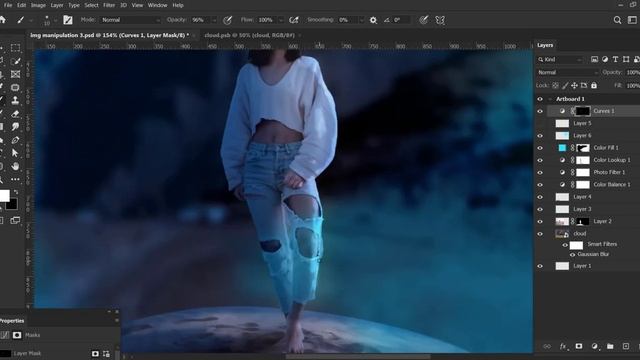The height and width of the screenshot is (360, 640).
Task: Click the Color Fill 1 cyan thumbnail
Action: click(562, 148)
